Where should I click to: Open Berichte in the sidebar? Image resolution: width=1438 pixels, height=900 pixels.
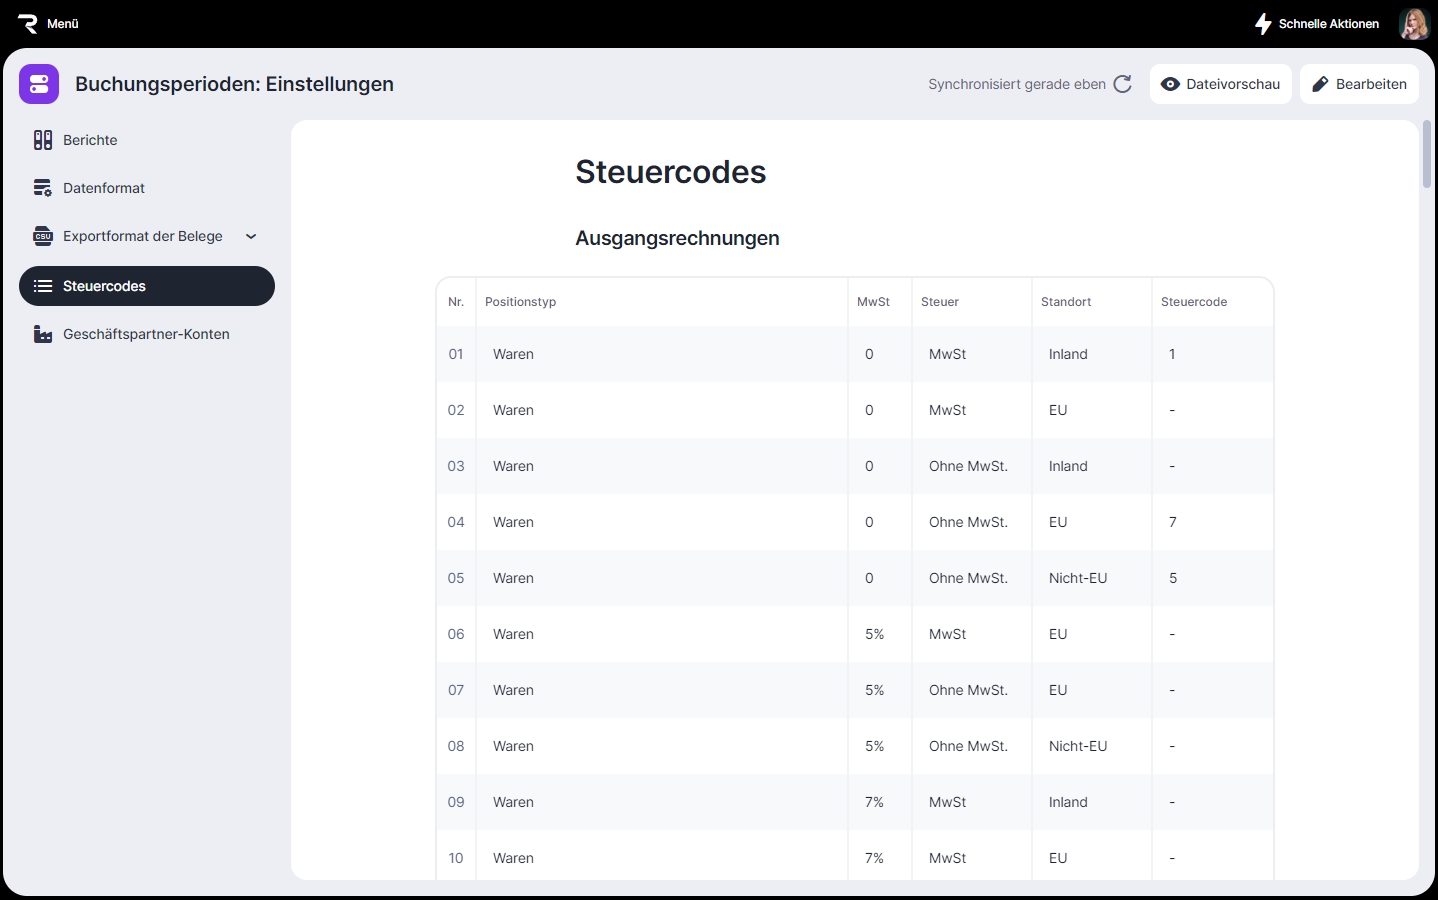coord(90,141)
